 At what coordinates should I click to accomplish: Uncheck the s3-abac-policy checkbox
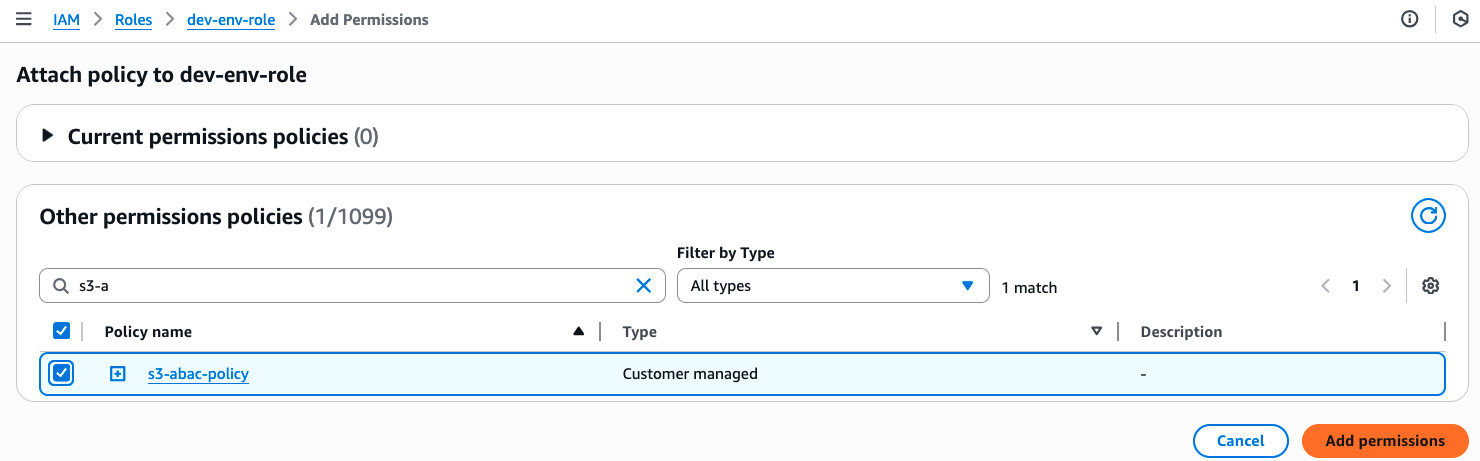[x=62, y=374]
